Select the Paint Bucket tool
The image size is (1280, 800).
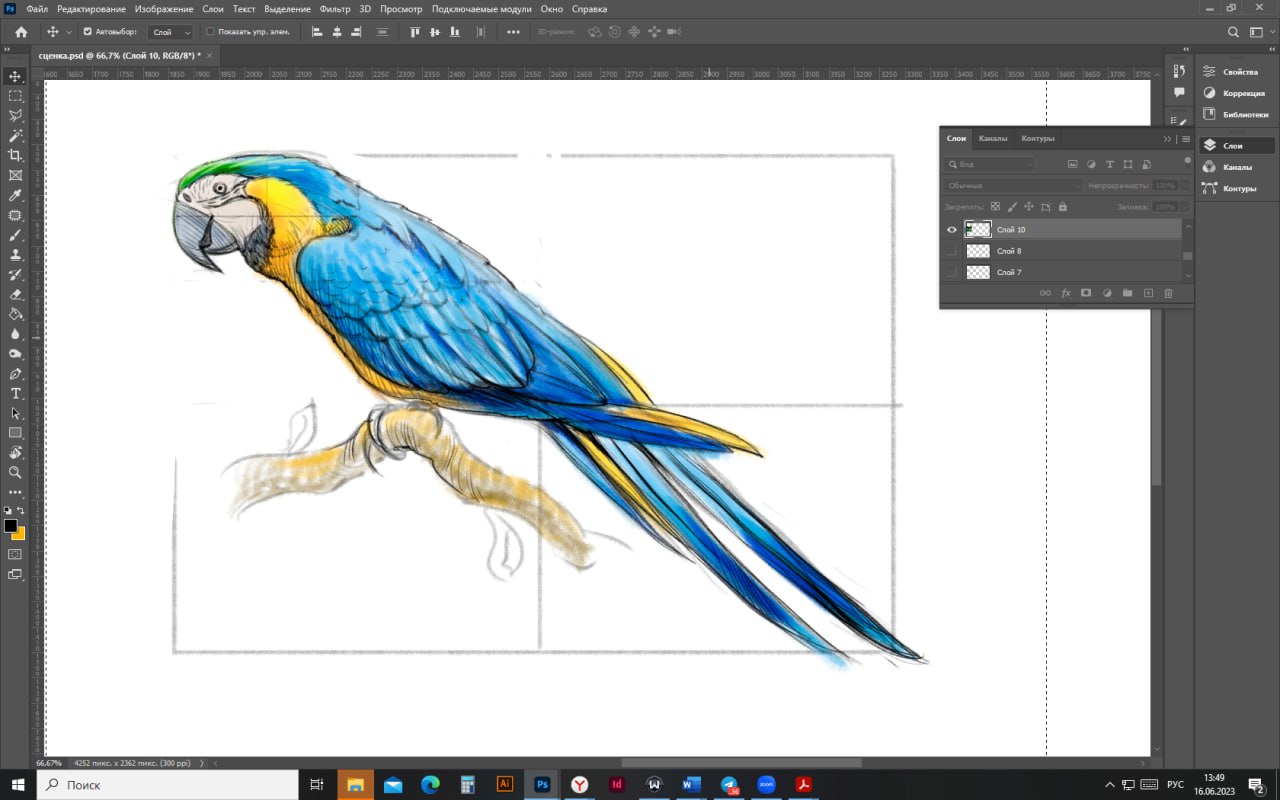click(15, 315)
